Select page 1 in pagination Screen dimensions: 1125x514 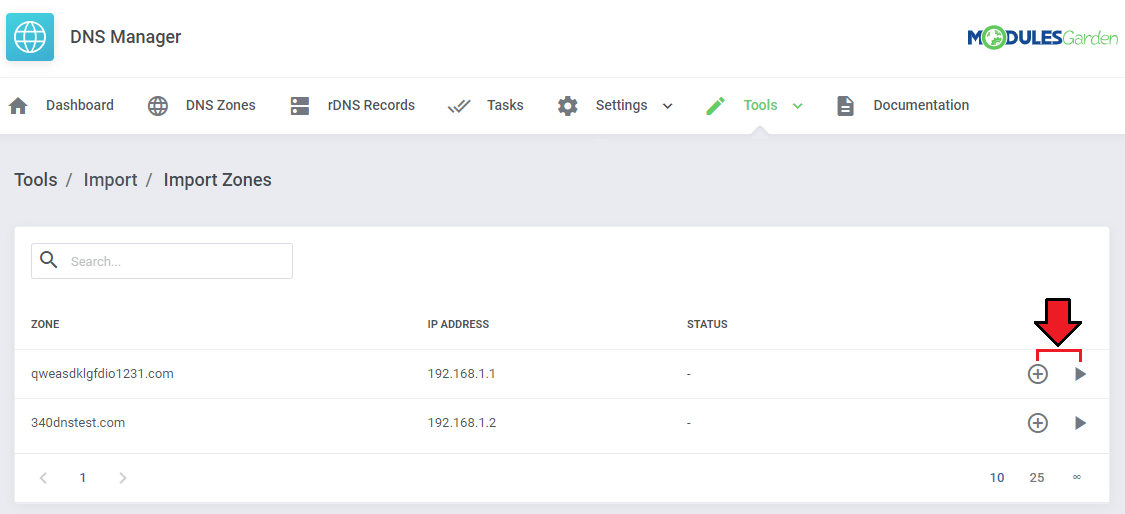pyautogui.click(x=83, y=477)
